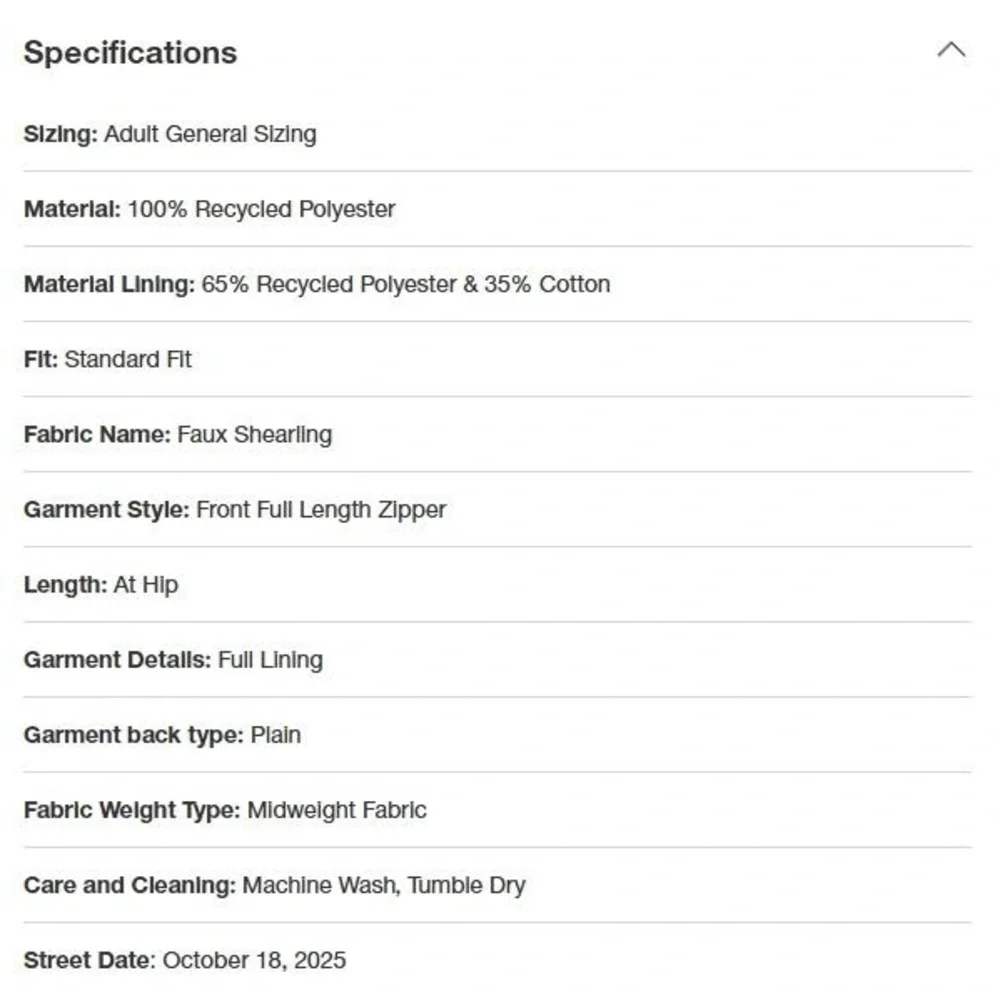Click the Front Full Length Zipper text
Image resolution: width=1000 pixels, height=1000 pixels.
pyautogui.click(x=321, y=510)
